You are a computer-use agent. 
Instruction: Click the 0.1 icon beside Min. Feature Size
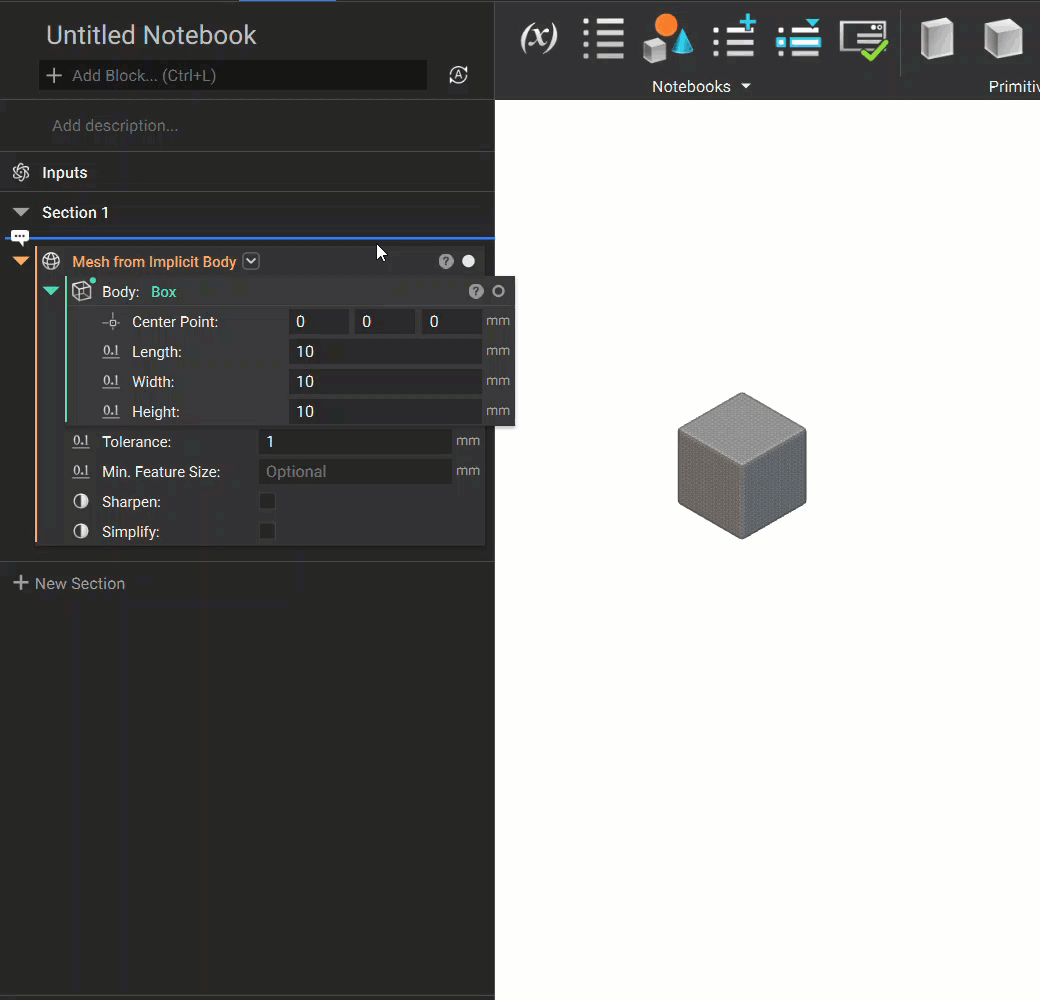coord(81,471)
